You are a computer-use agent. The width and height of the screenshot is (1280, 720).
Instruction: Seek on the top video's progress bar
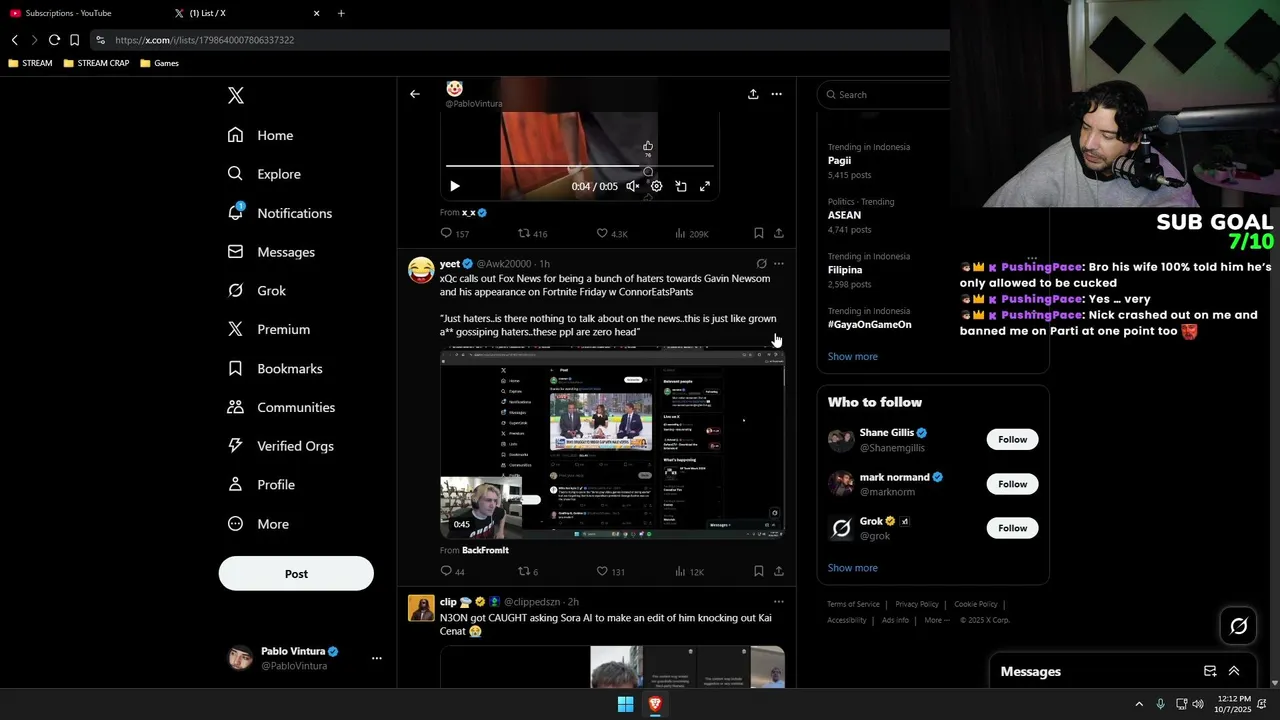tap(580, 166)
